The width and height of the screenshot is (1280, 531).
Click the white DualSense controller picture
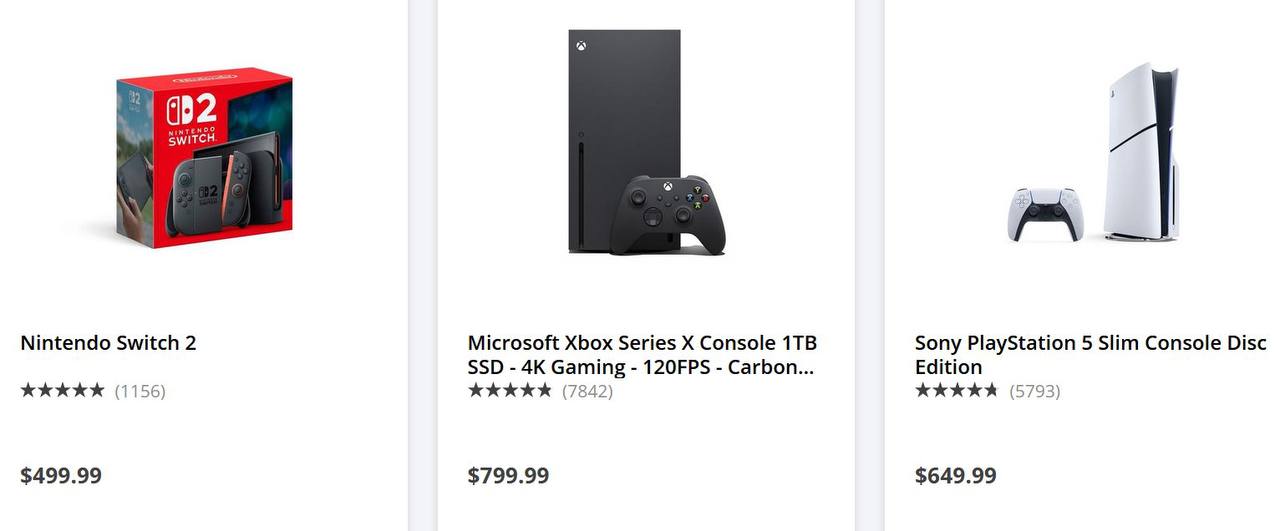pyautogui.click(x=1044, y=214)
